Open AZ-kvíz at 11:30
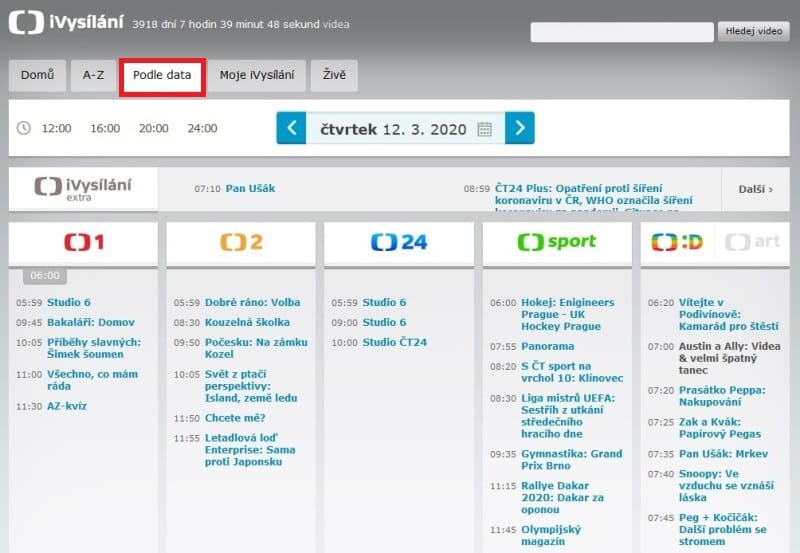The height and width of the screenshot is (553, 800). coord(67,406)
